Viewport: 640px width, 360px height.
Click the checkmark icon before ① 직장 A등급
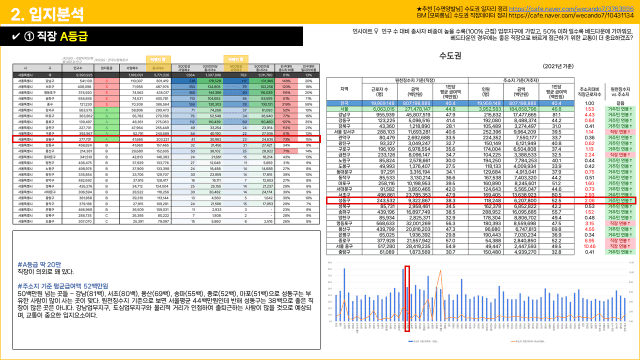coord(16,36)
